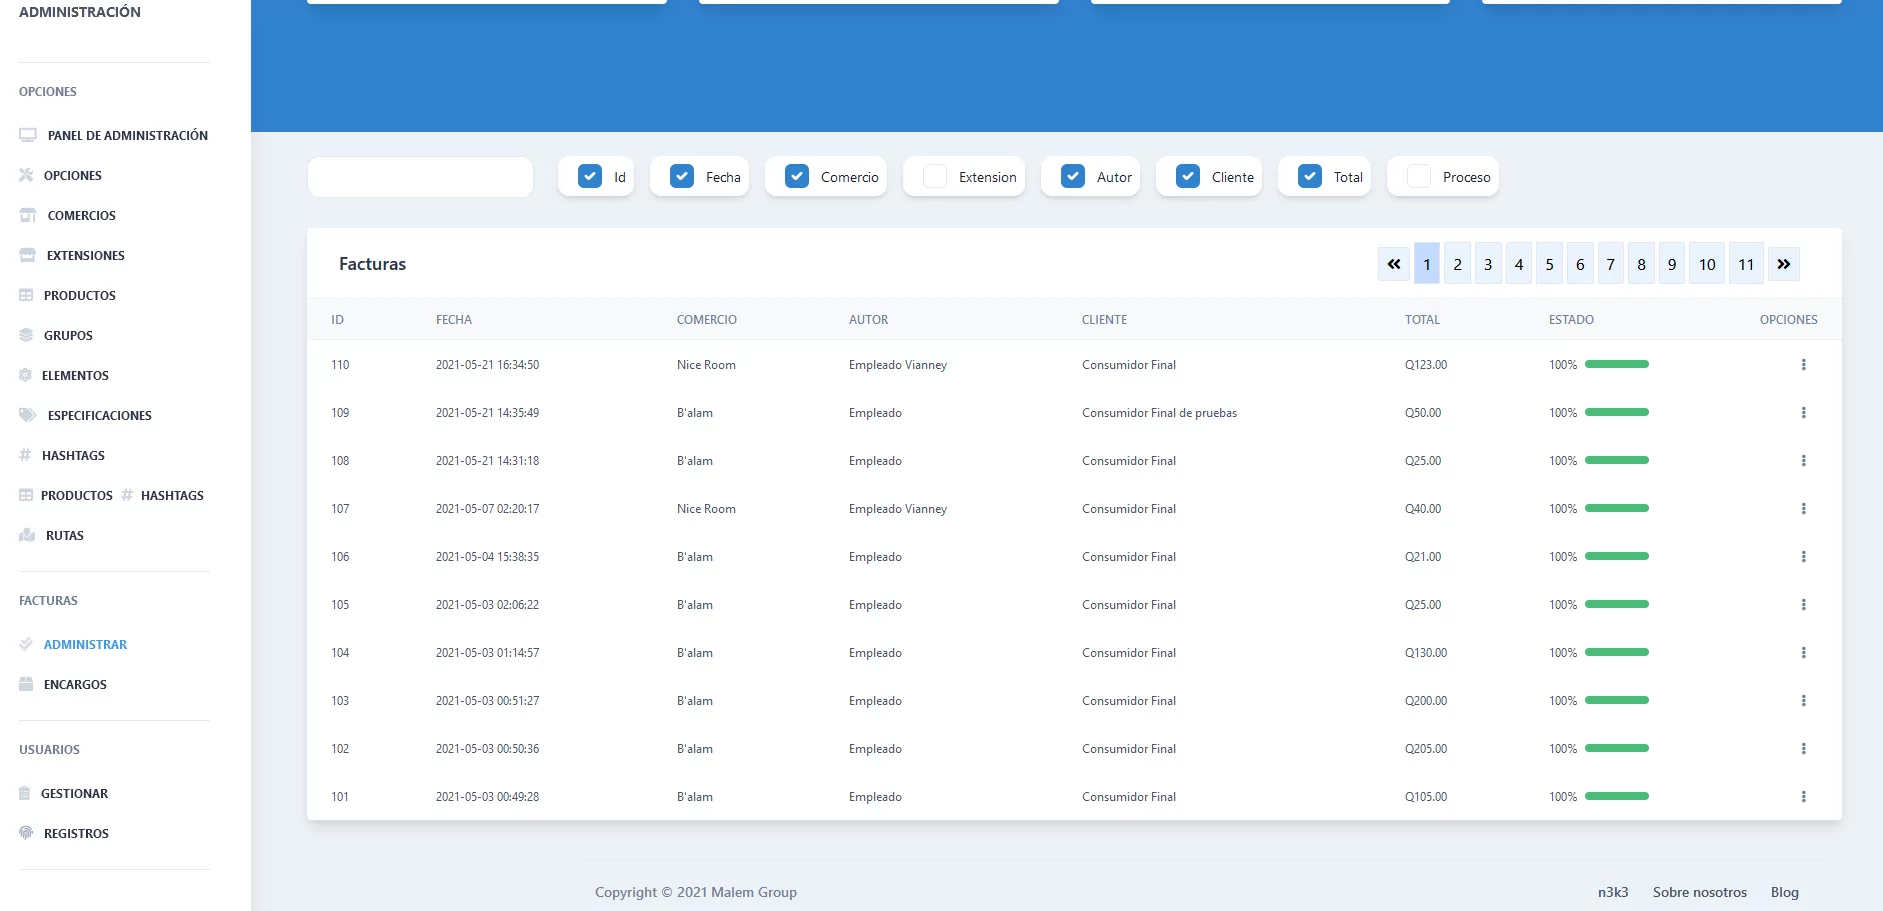Viewport: 1883px width, 911px height.
Task: Go to last page with double-right arrow
Action: tap(1784, 264)
